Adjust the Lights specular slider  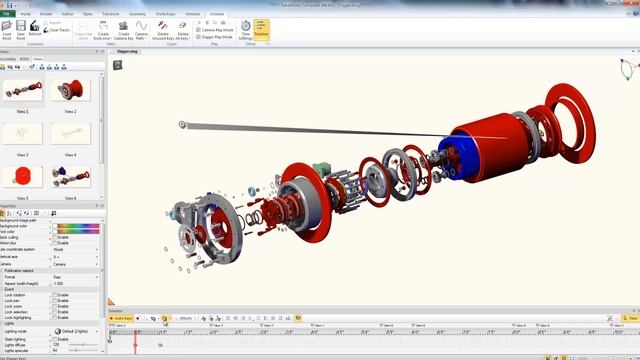tap(83, 350)
